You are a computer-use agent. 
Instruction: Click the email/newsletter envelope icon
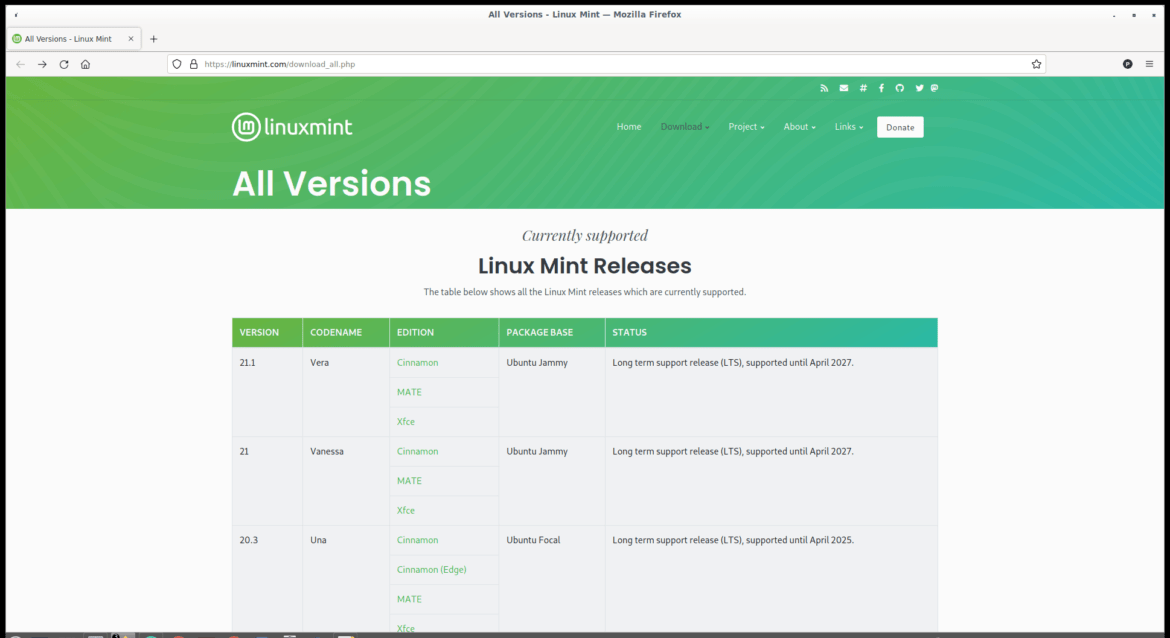coord(844,88)
